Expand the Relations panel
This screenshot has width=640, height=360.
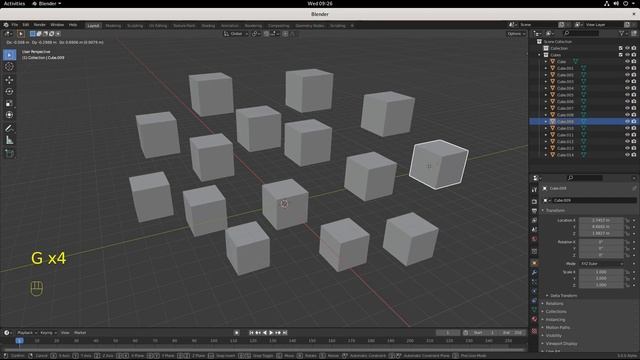coord(554,304)
